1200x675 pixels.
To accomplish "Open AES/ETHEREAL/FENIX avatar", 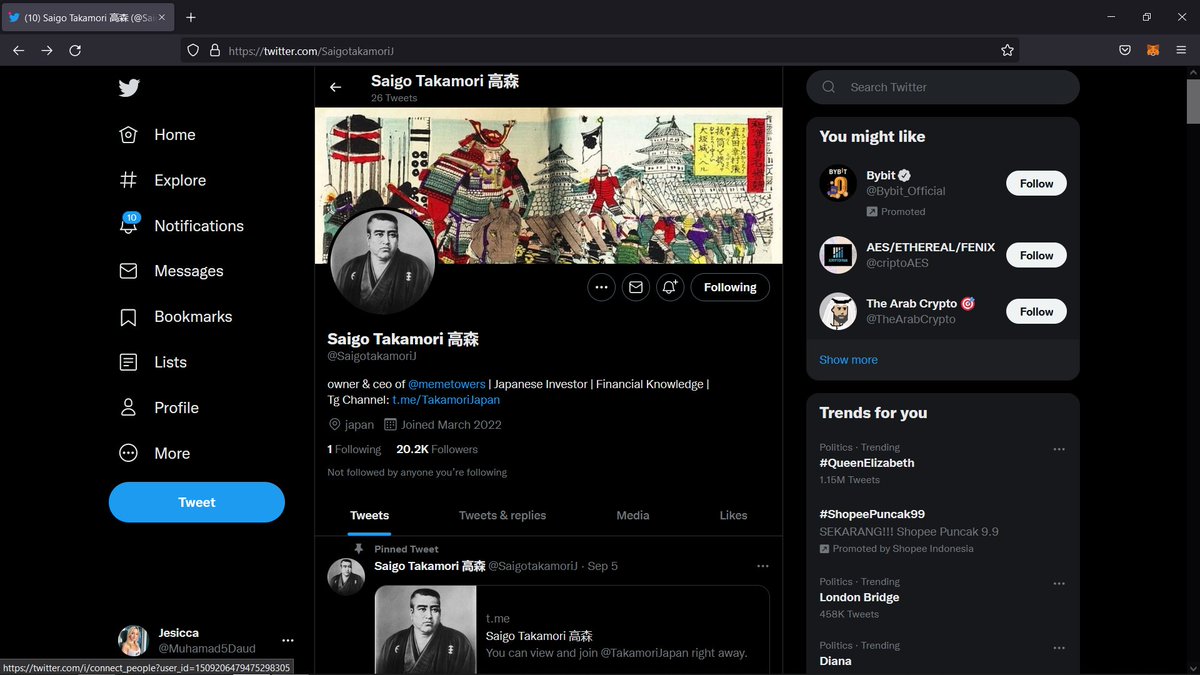I will [838, 255].
